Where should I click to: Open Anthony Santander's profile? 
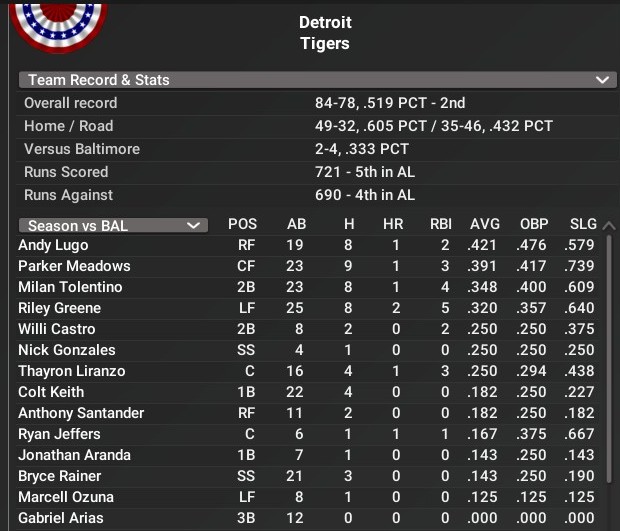pos(81,413)
